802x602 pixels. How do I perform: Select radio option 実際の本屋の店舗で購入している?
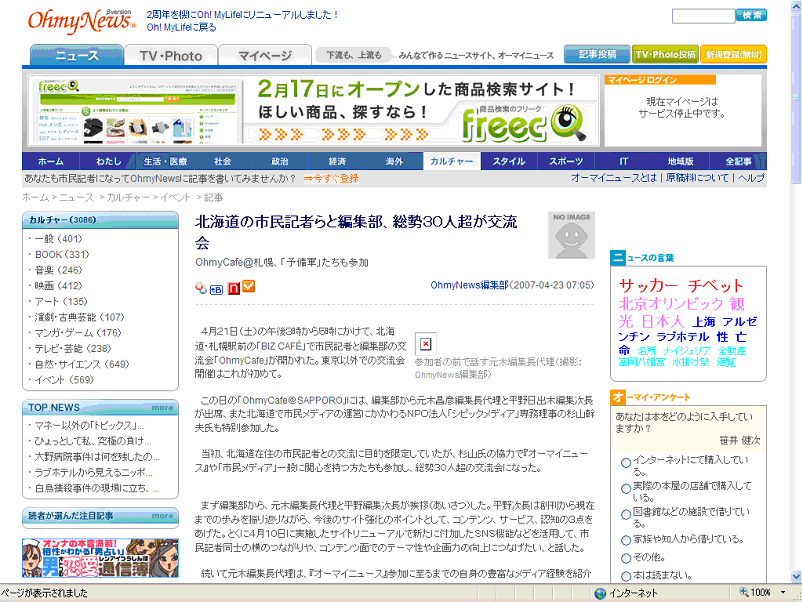pos(626,488)
